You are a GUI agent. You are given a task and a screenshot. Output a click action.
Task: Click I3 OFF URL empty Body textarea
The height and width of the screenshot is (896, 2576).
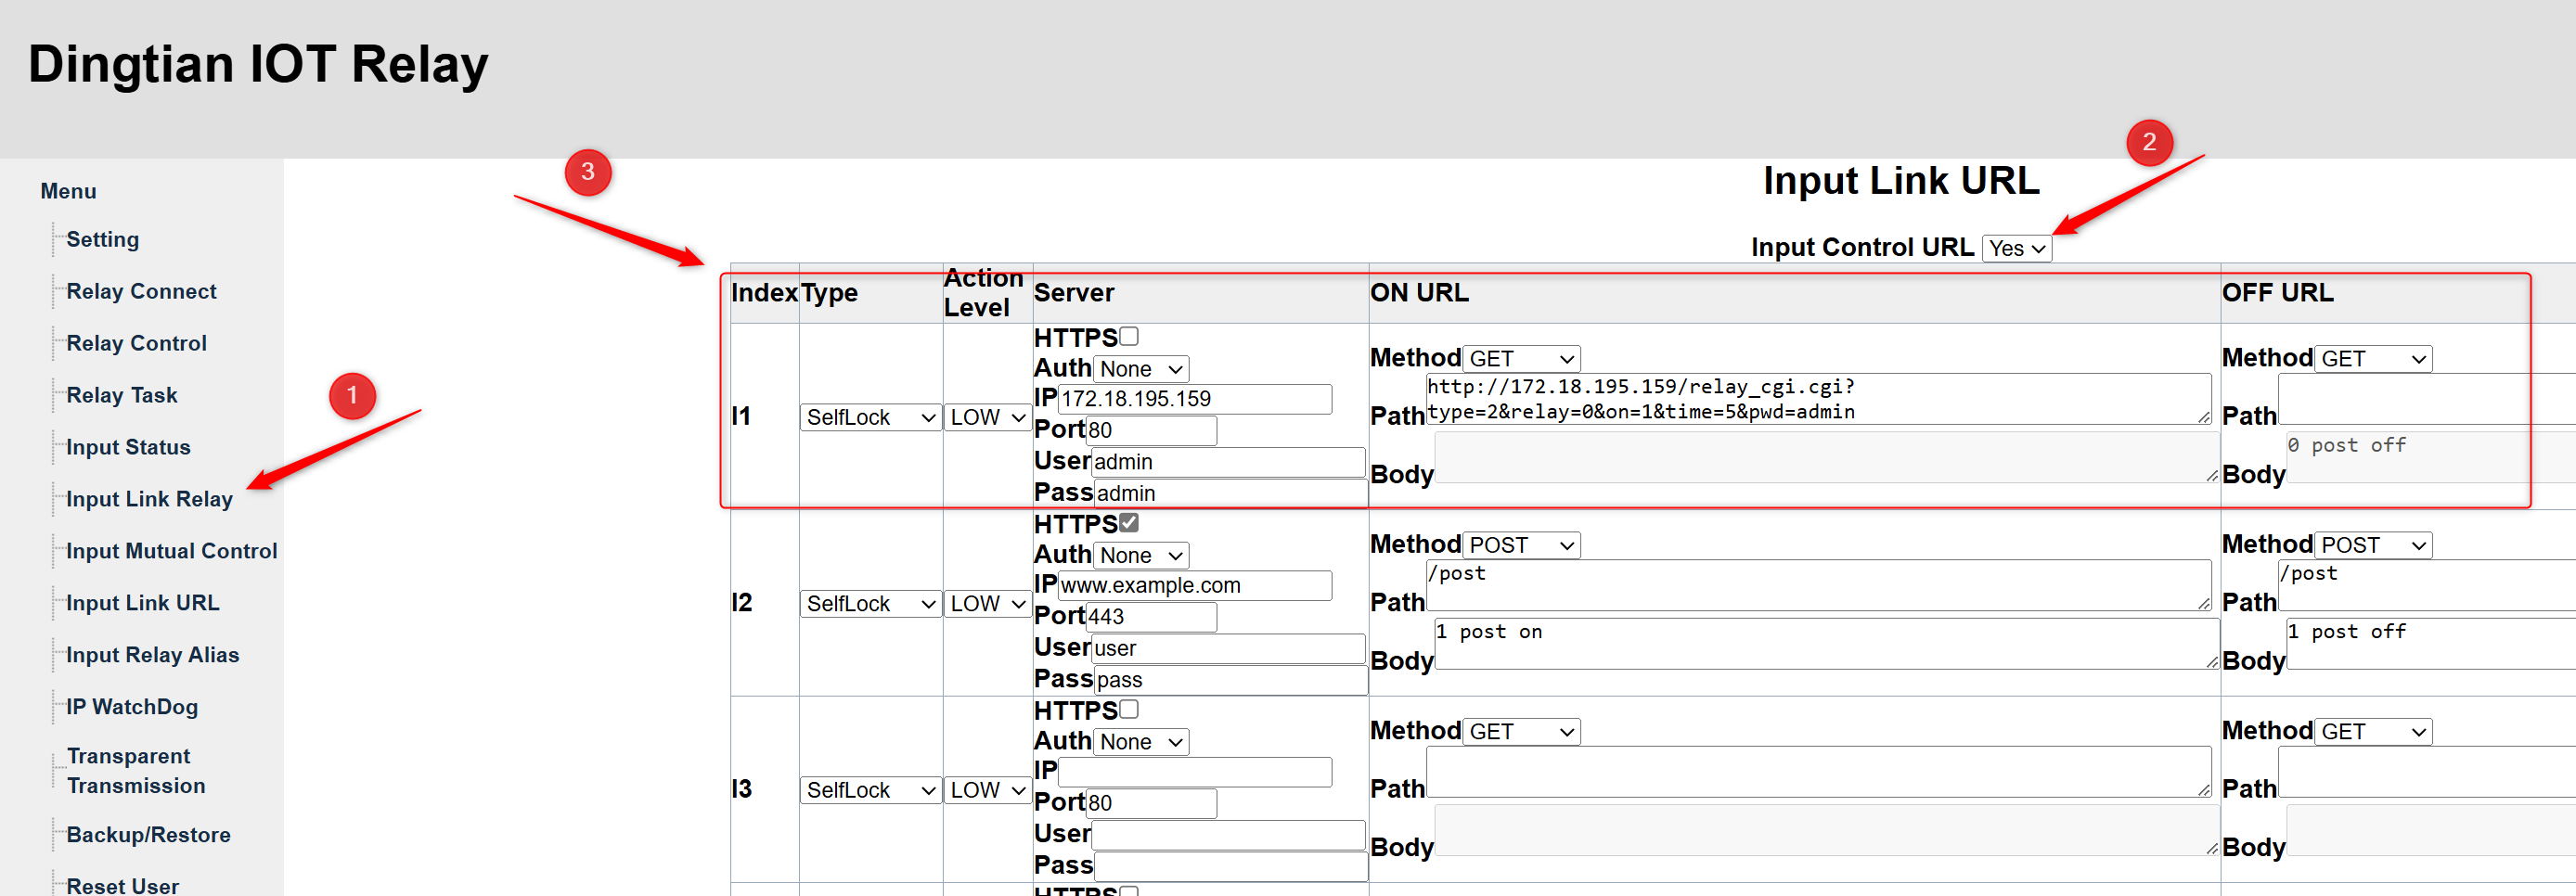click(2431, 831)
